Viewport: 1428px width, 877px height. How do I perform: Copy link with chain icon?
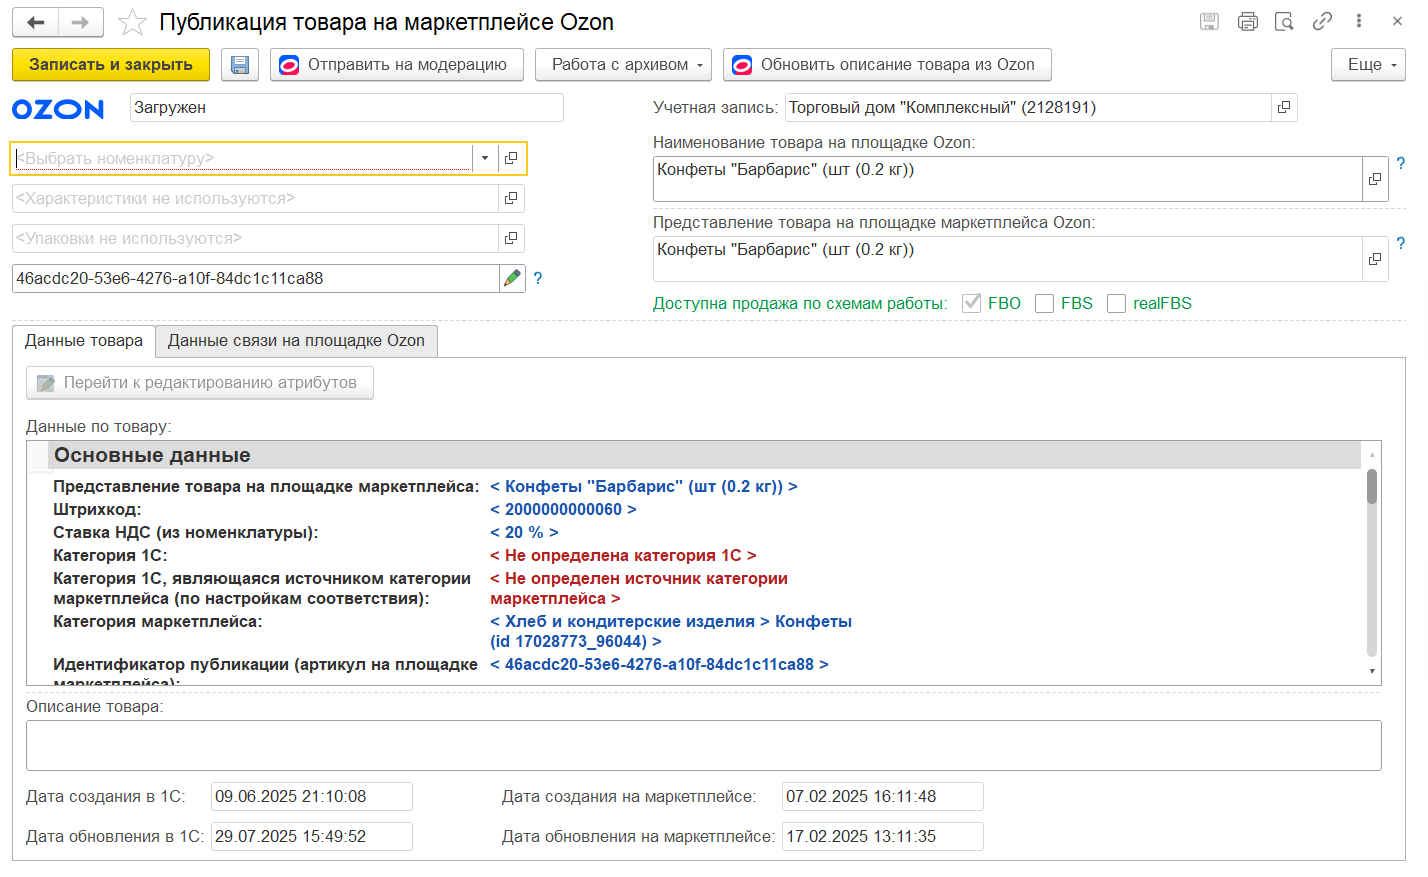1322,21
